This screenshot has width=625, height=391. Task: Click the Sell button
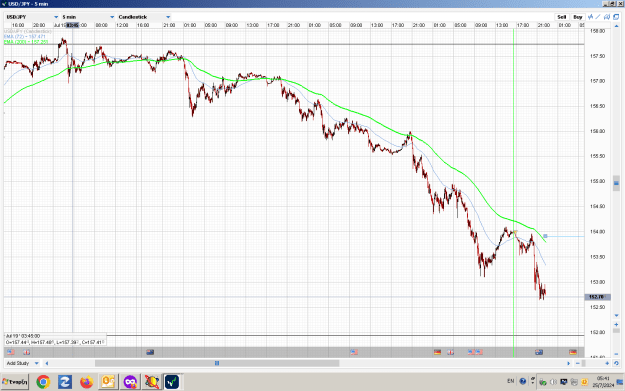click(x=562, y=17)
